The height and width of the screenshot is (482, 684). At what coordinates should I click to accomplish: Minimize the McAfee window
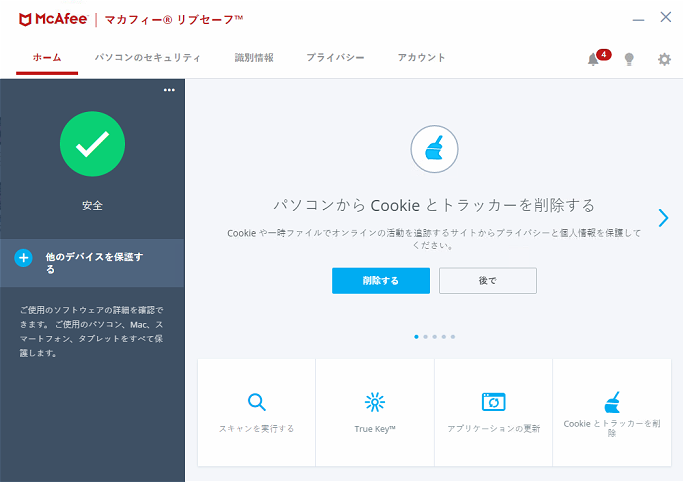(x=638, y=20)
